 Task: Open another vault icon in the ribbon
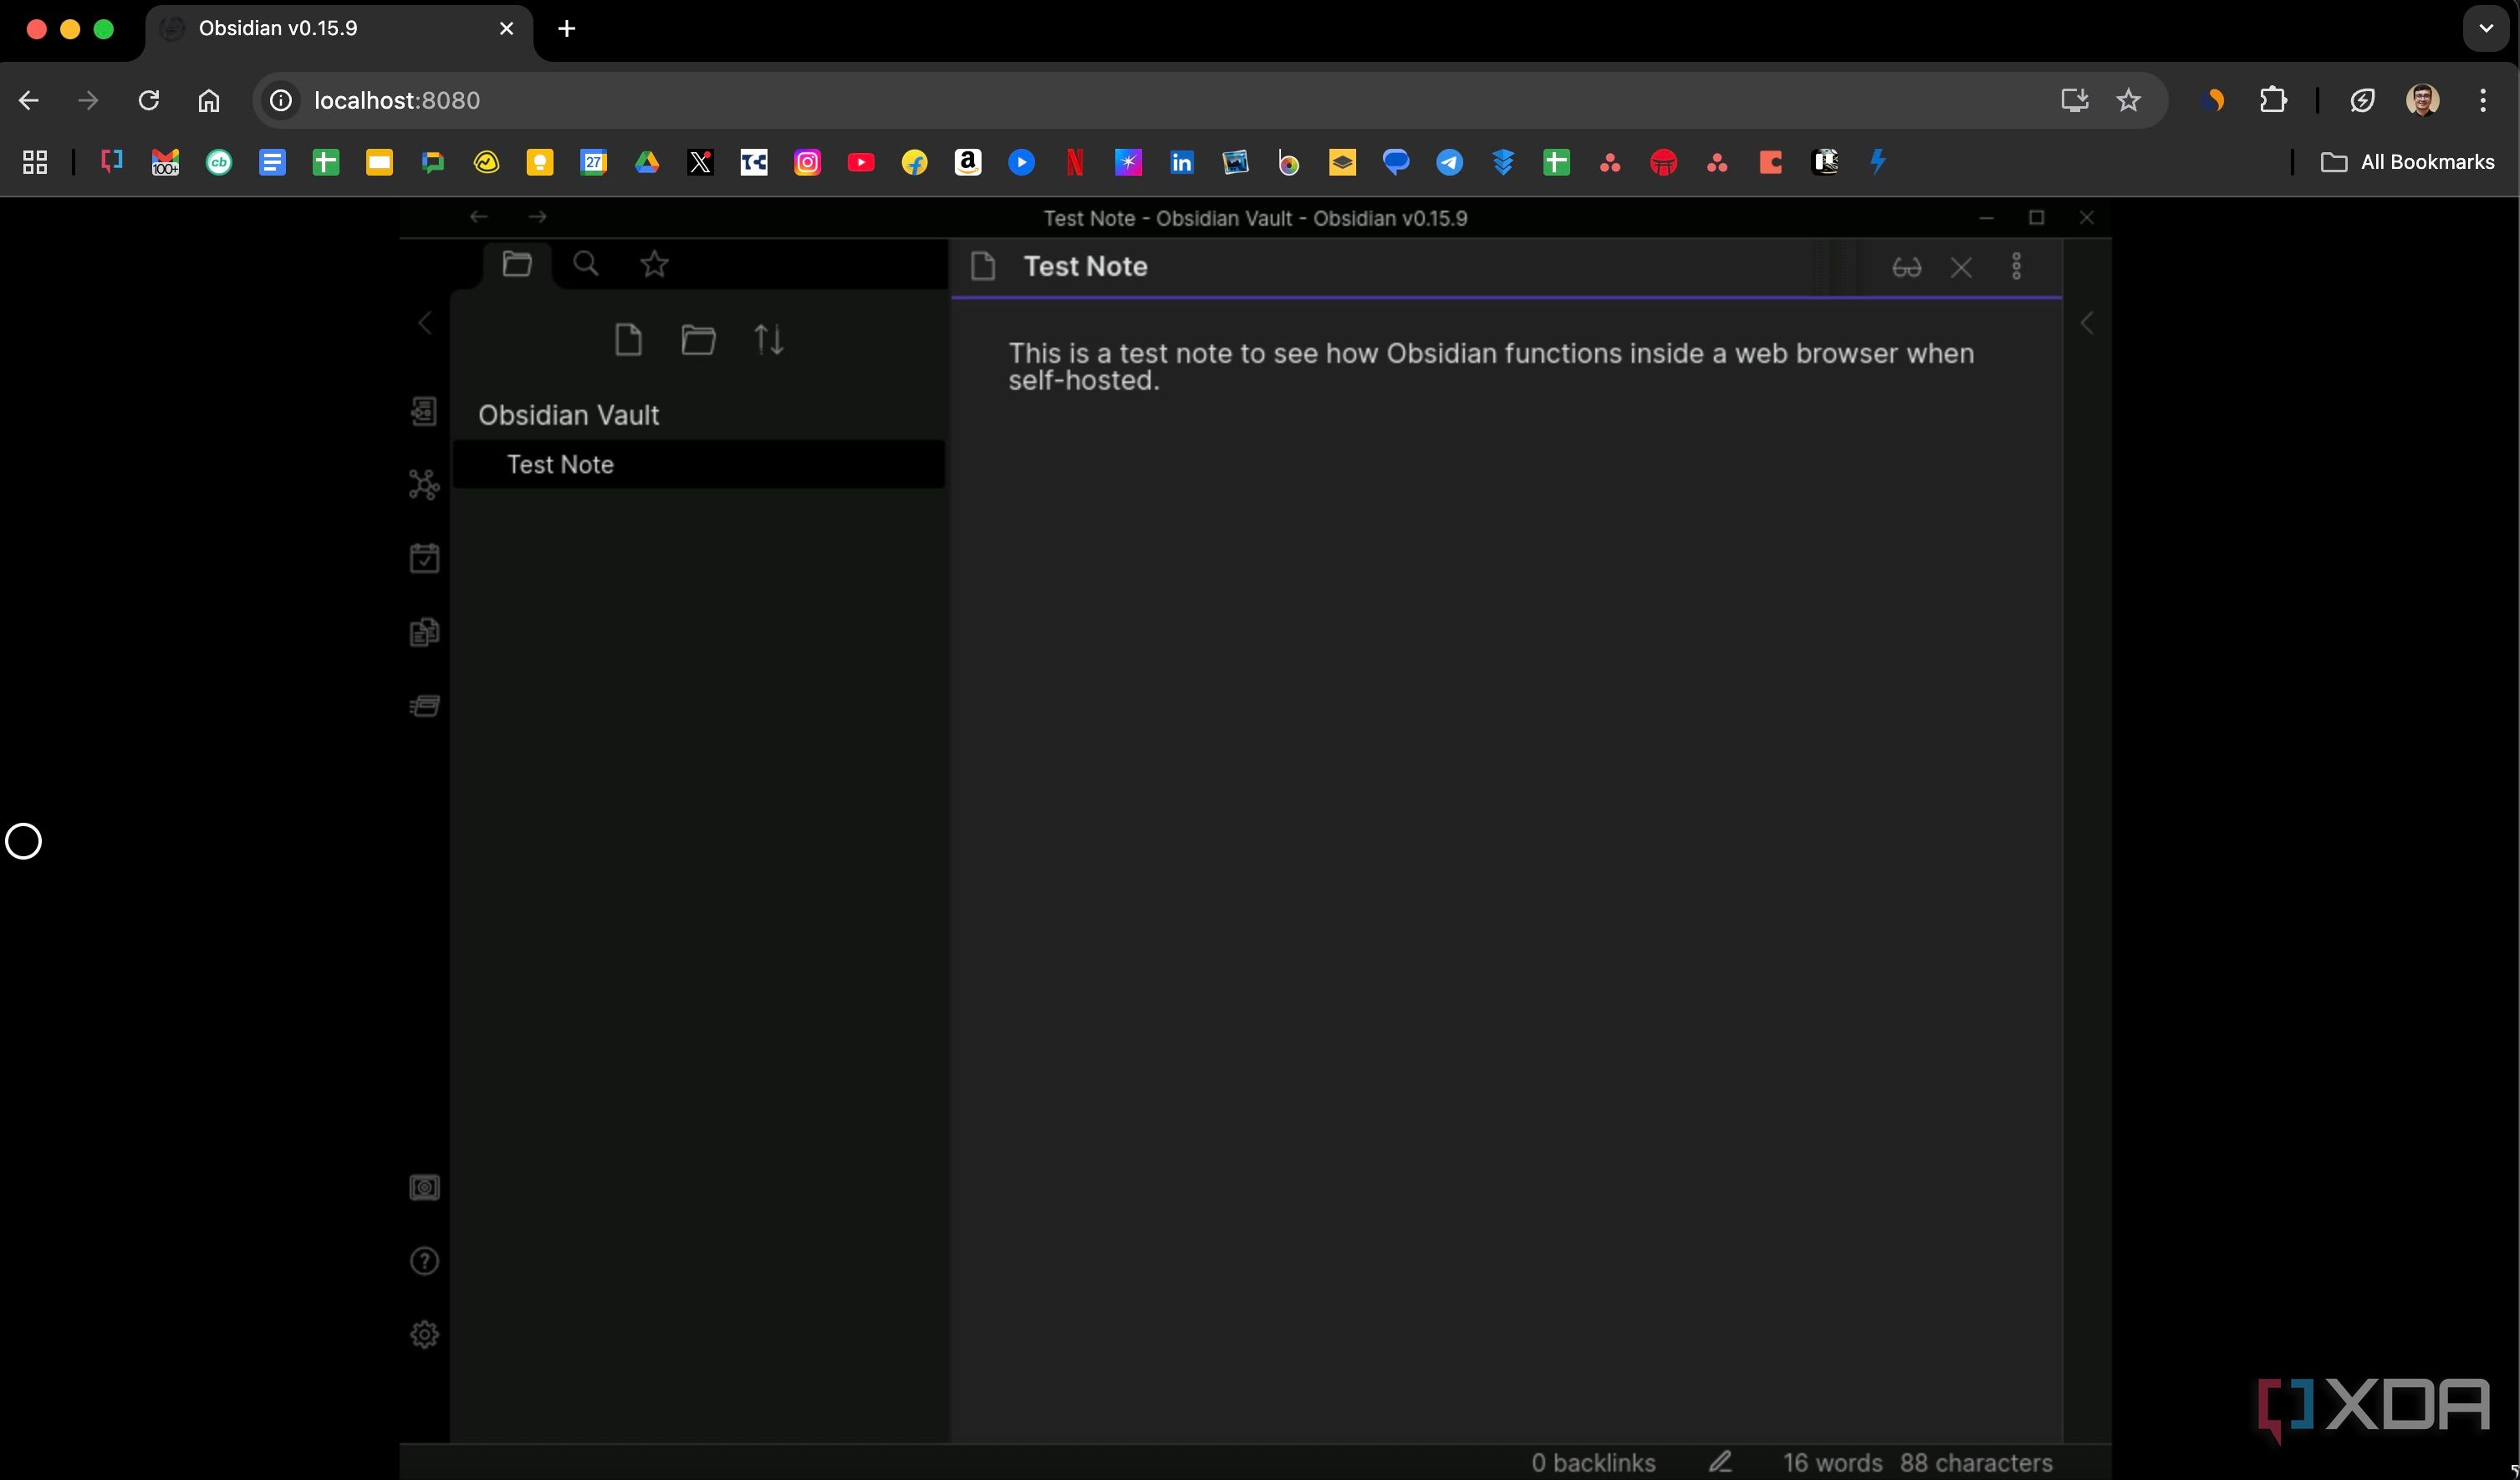point(424,1187)
